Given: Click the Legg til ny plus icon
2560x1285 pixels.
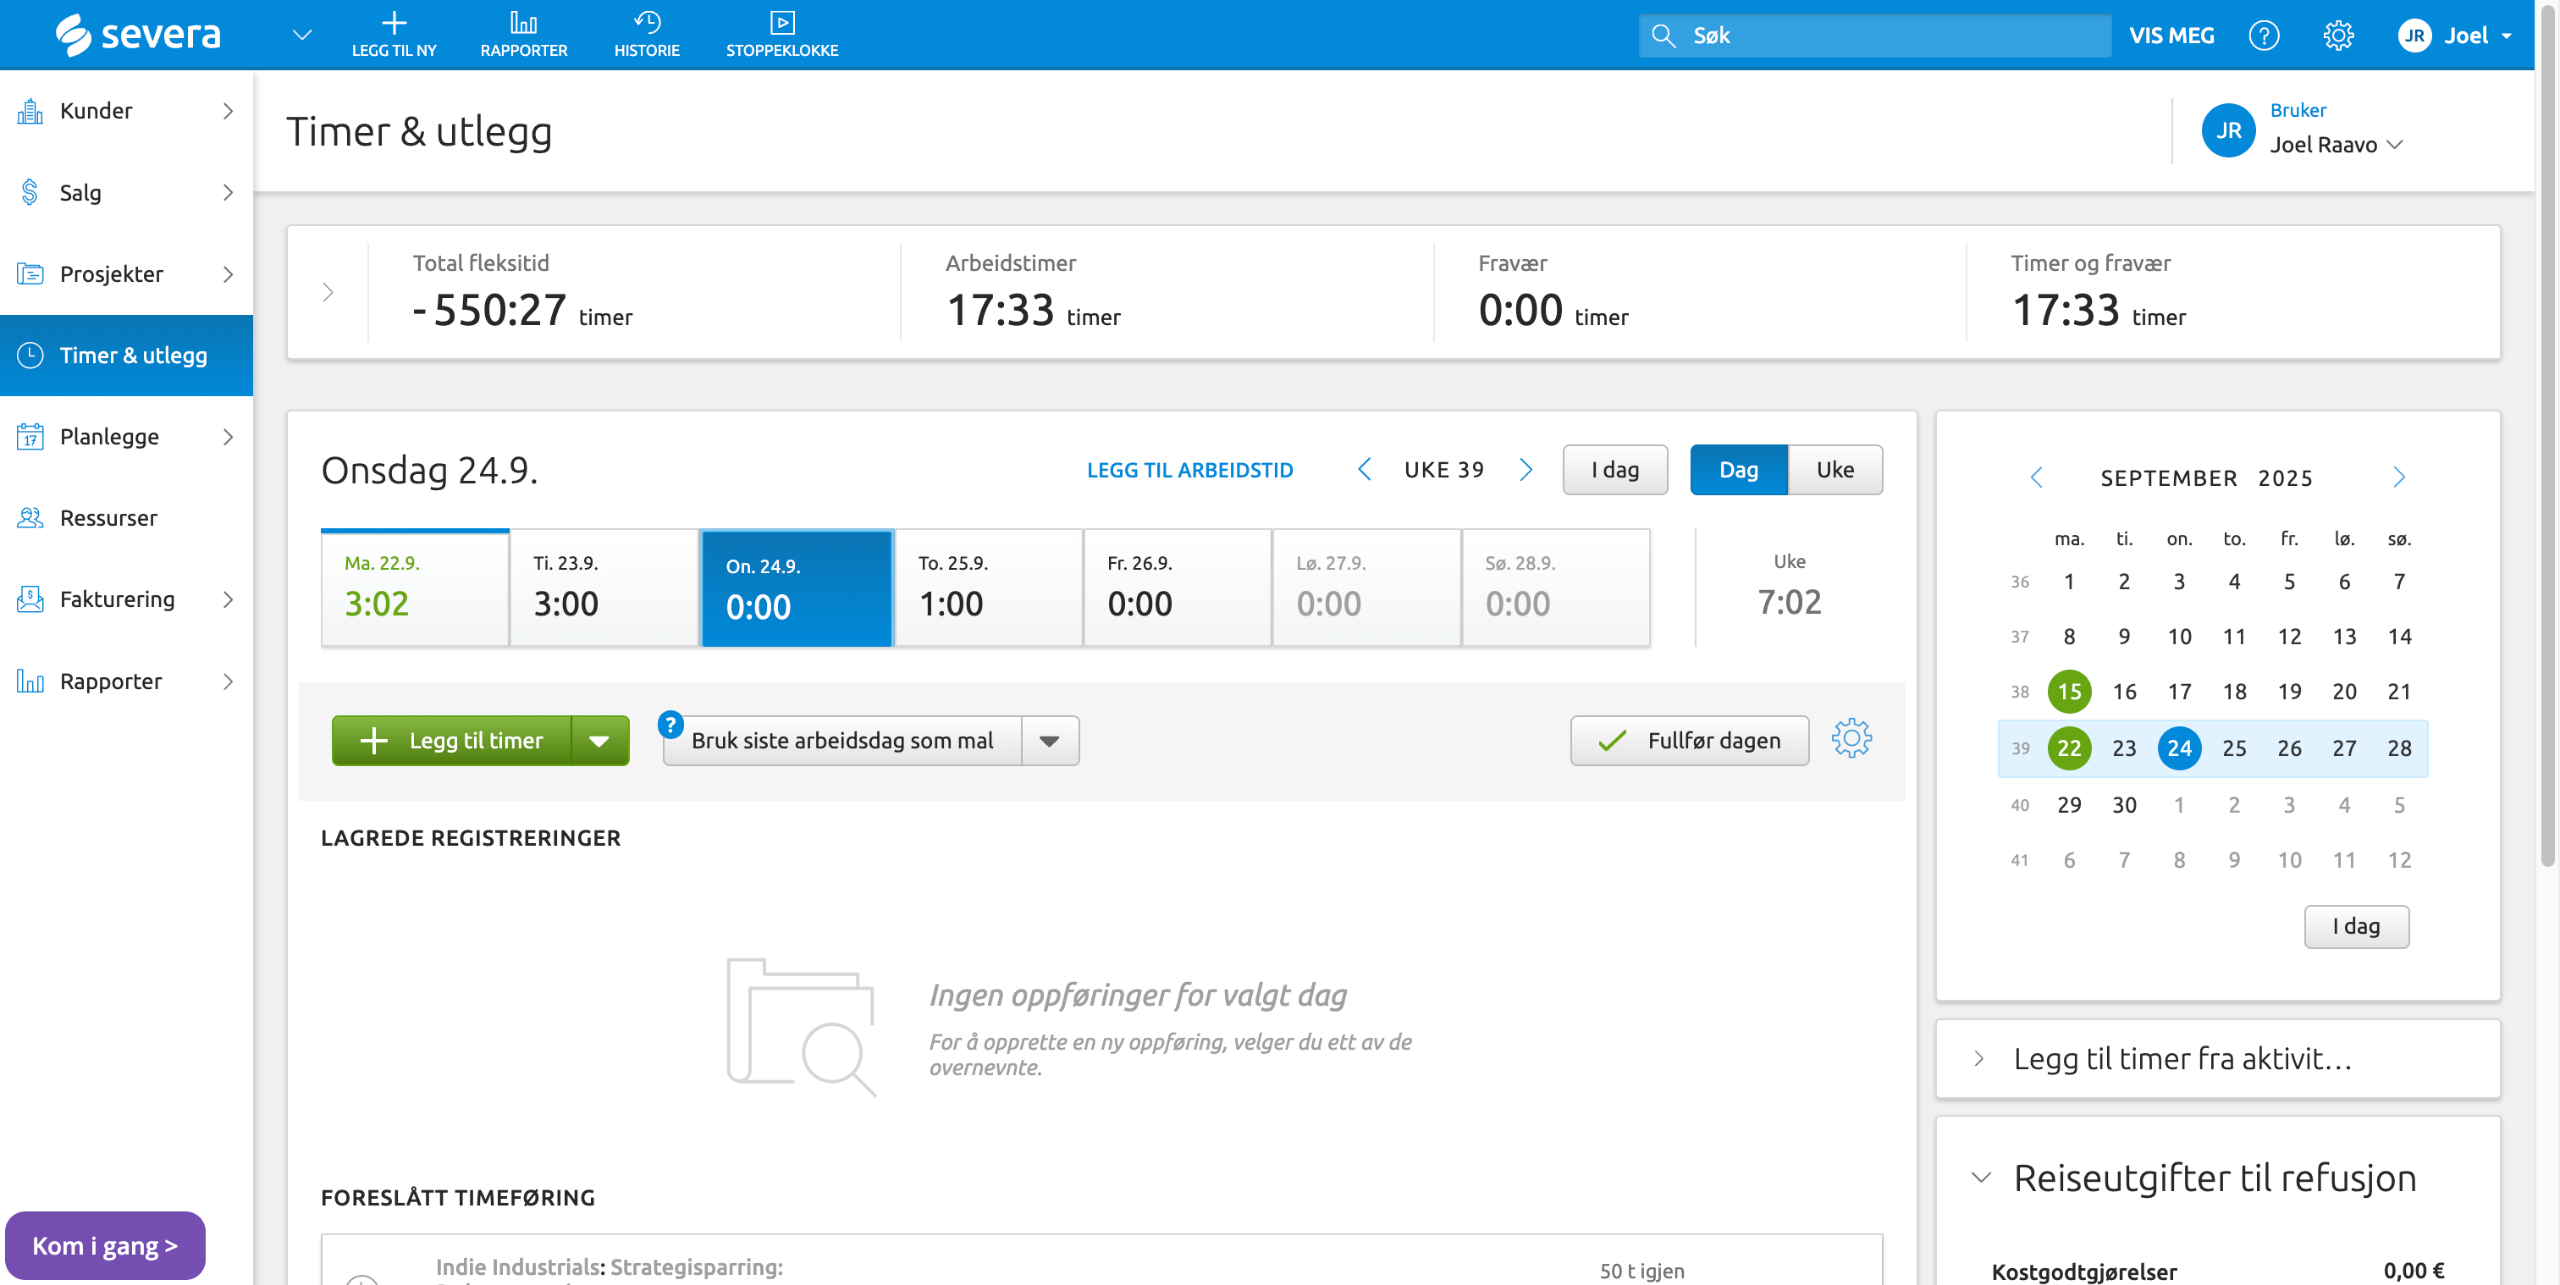Looking at the screenshot, I should click(x=394, y=23).
